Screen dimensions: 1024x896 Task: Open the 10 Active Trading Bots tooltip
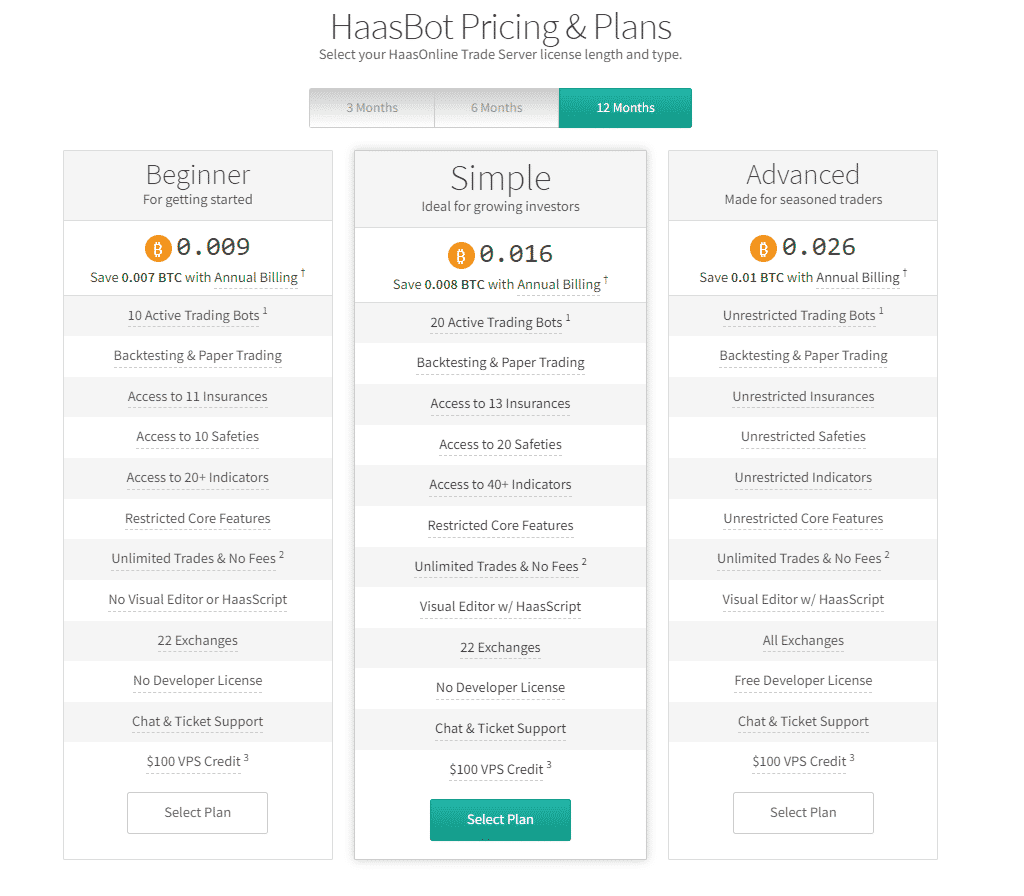pos(193,315)
